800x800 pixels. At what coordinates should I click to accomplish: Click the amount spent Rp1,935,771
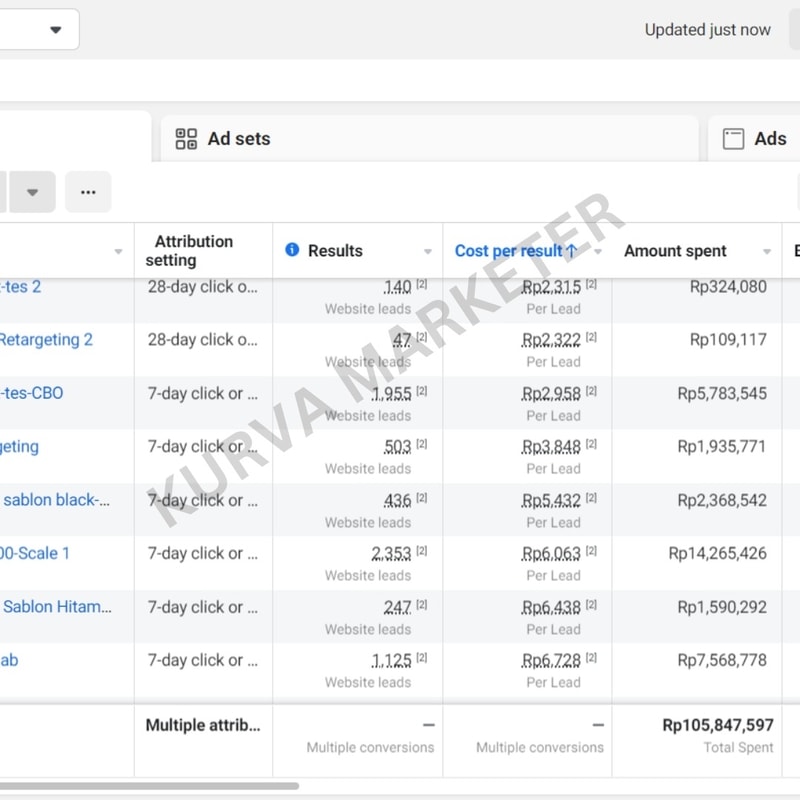722,446
